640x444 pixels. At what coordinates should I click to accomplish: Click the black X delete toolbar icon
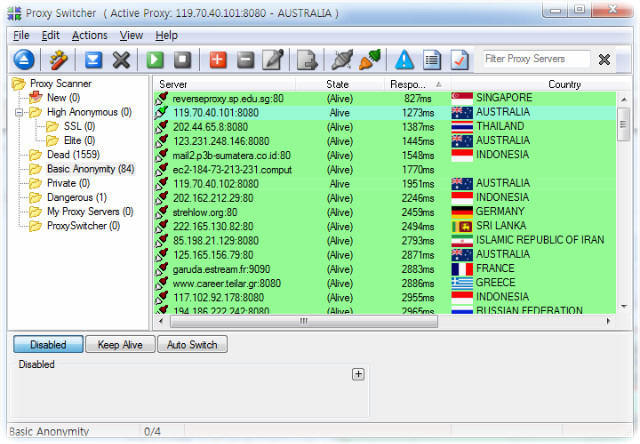click(121, 60)
